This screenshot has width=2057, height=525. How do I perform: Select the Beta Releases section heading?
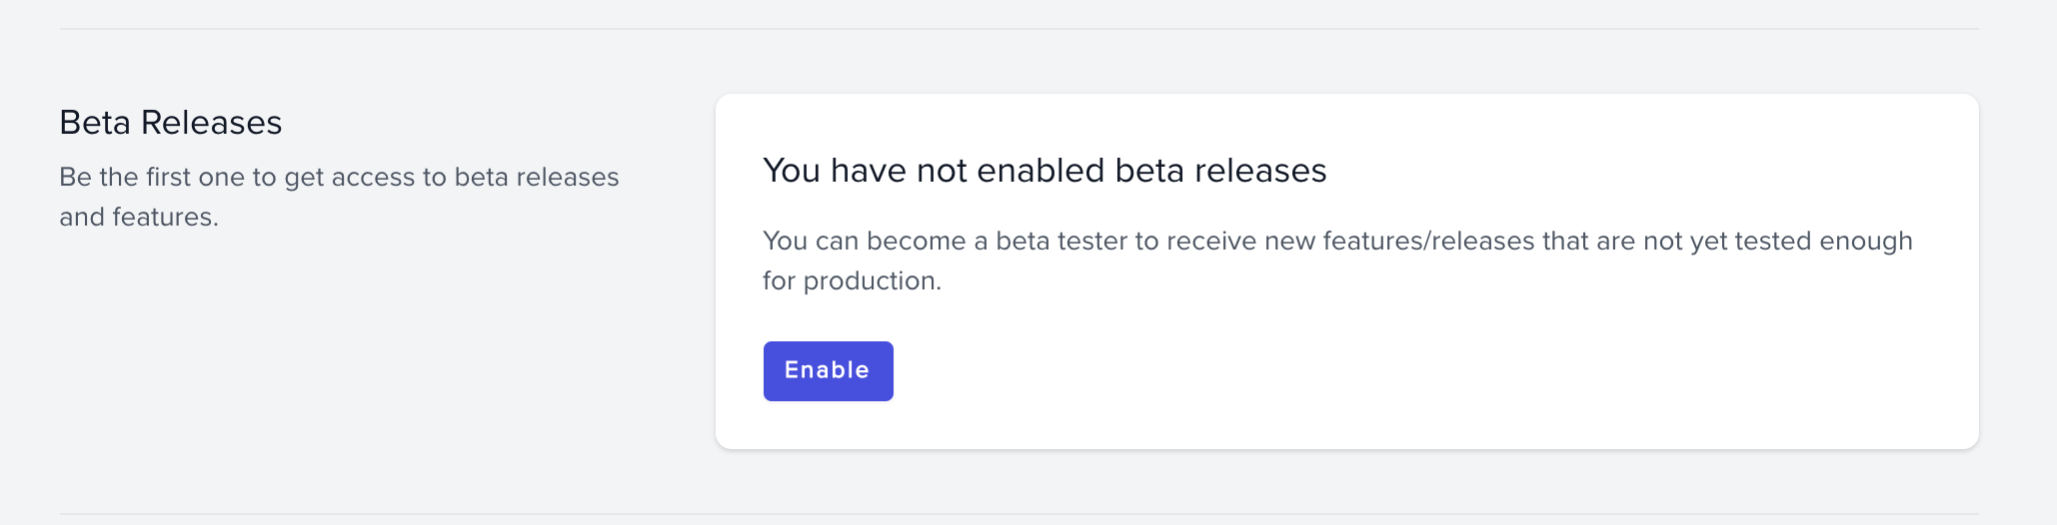pos(171,122)
